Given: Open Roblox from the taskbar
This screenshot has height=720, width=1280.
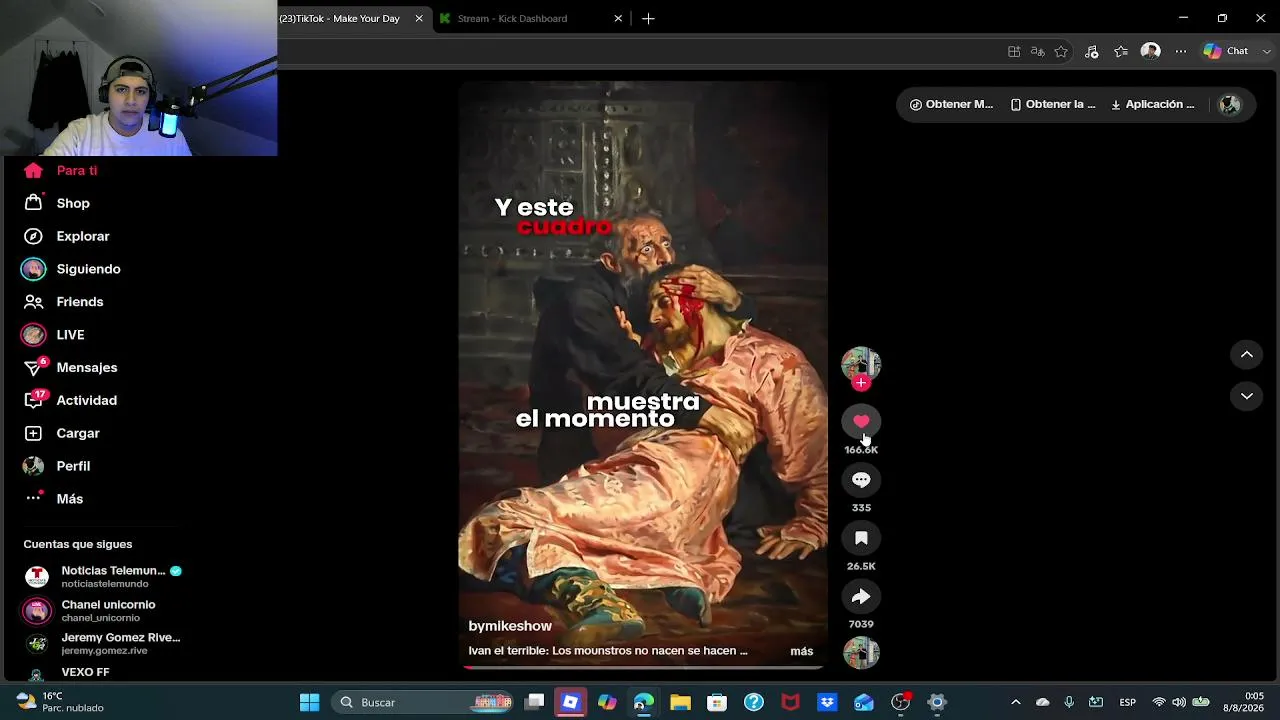Looking at the screenshot, I should tap(571, 702).
